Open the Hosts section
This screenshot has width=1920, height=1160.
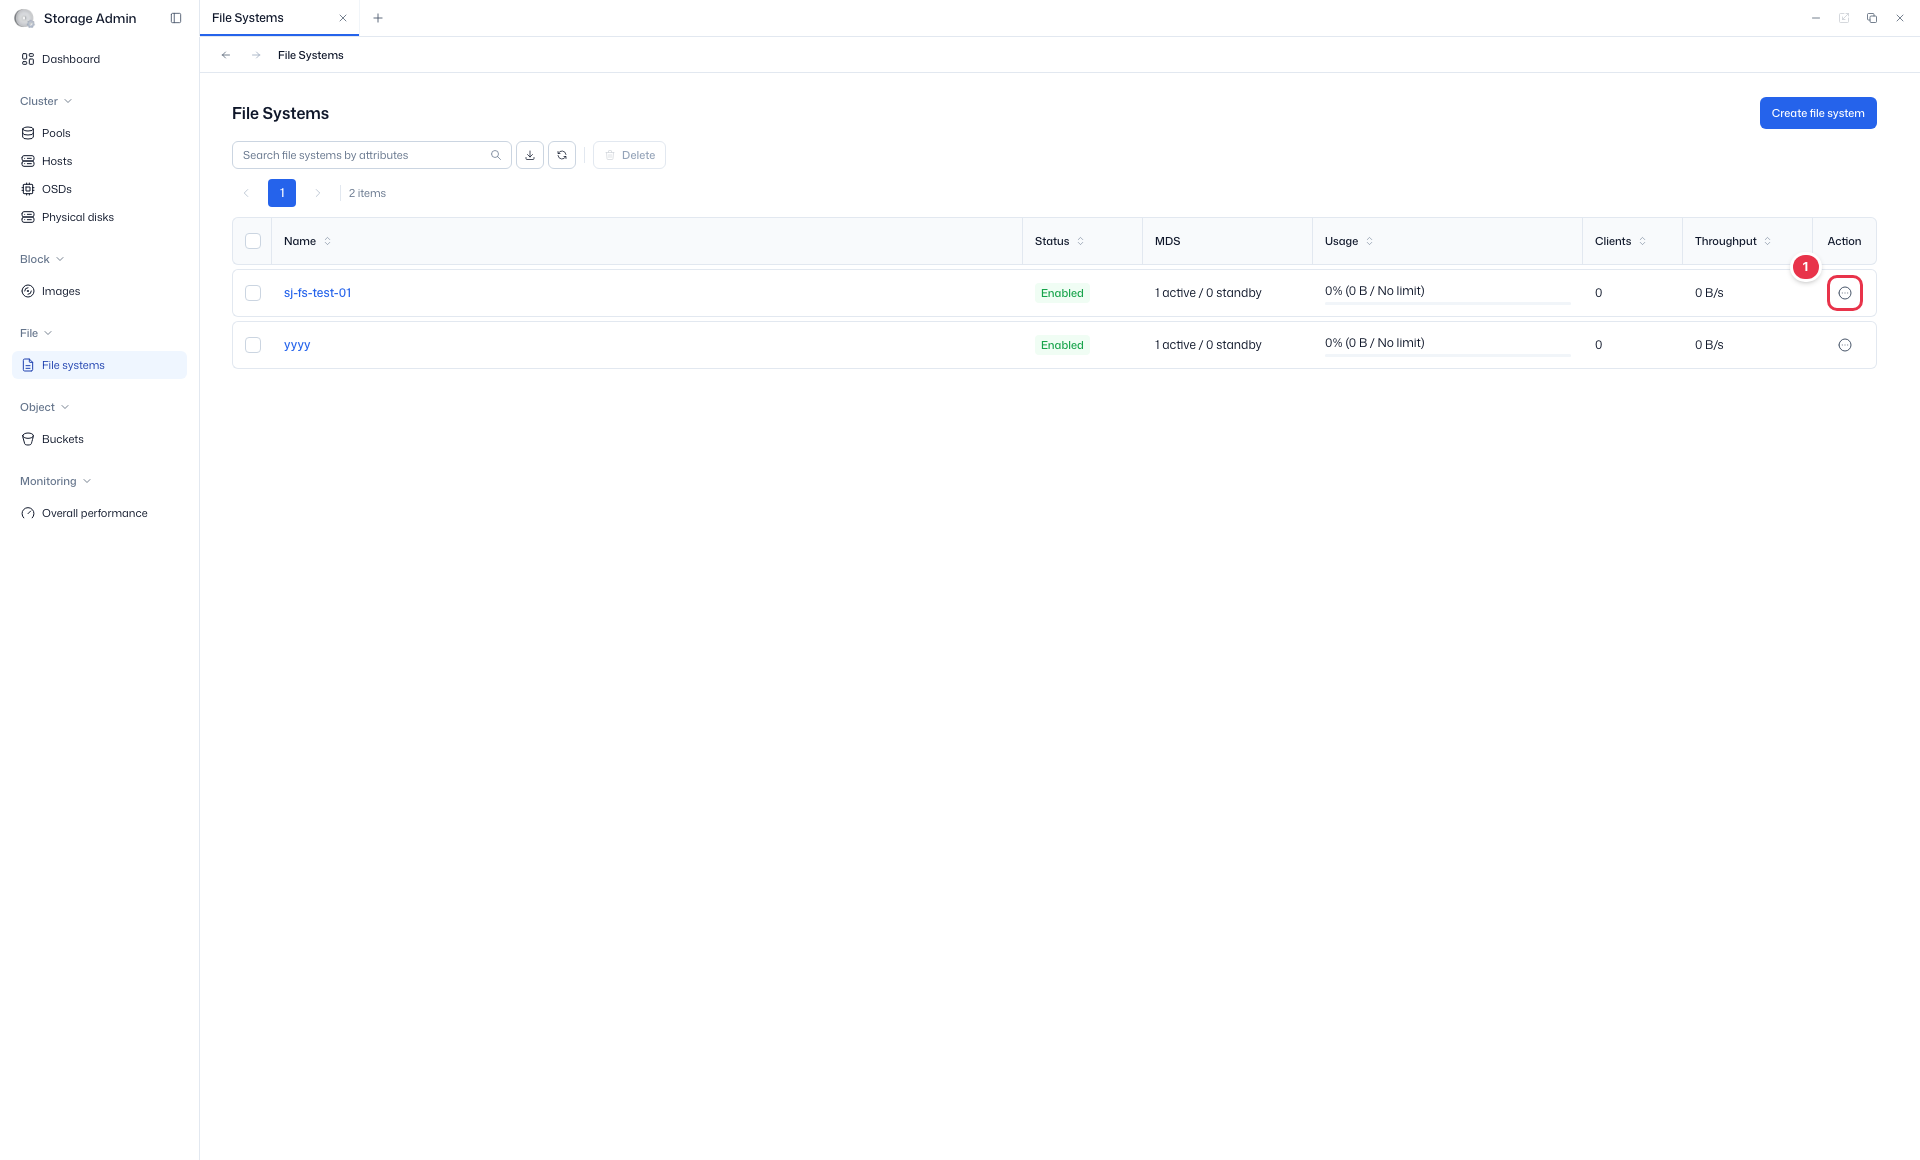pos(47,161)
